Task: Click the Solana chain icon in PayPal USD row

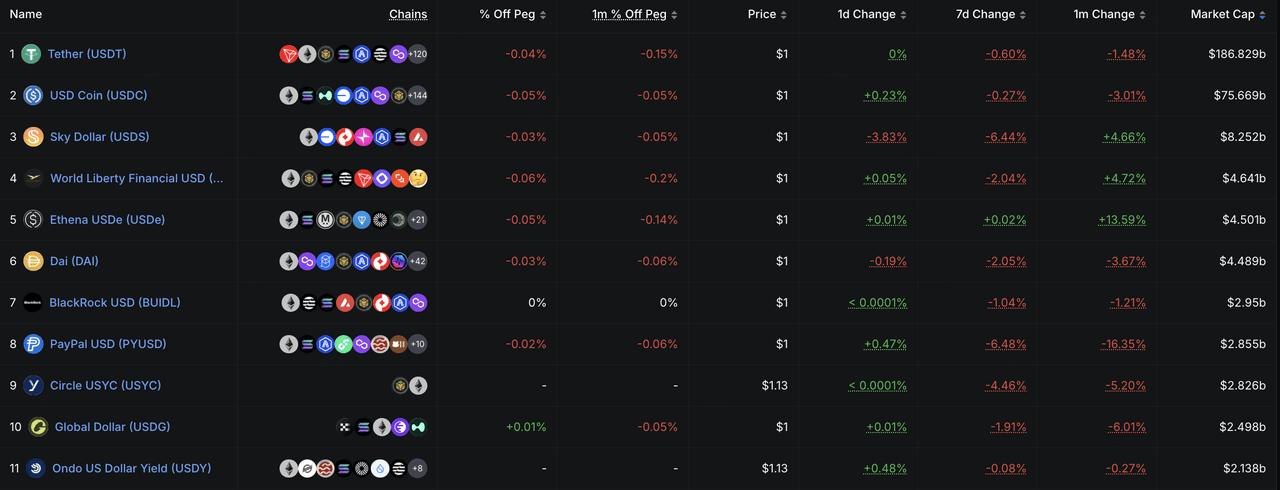Action: [x=307, y=344]
